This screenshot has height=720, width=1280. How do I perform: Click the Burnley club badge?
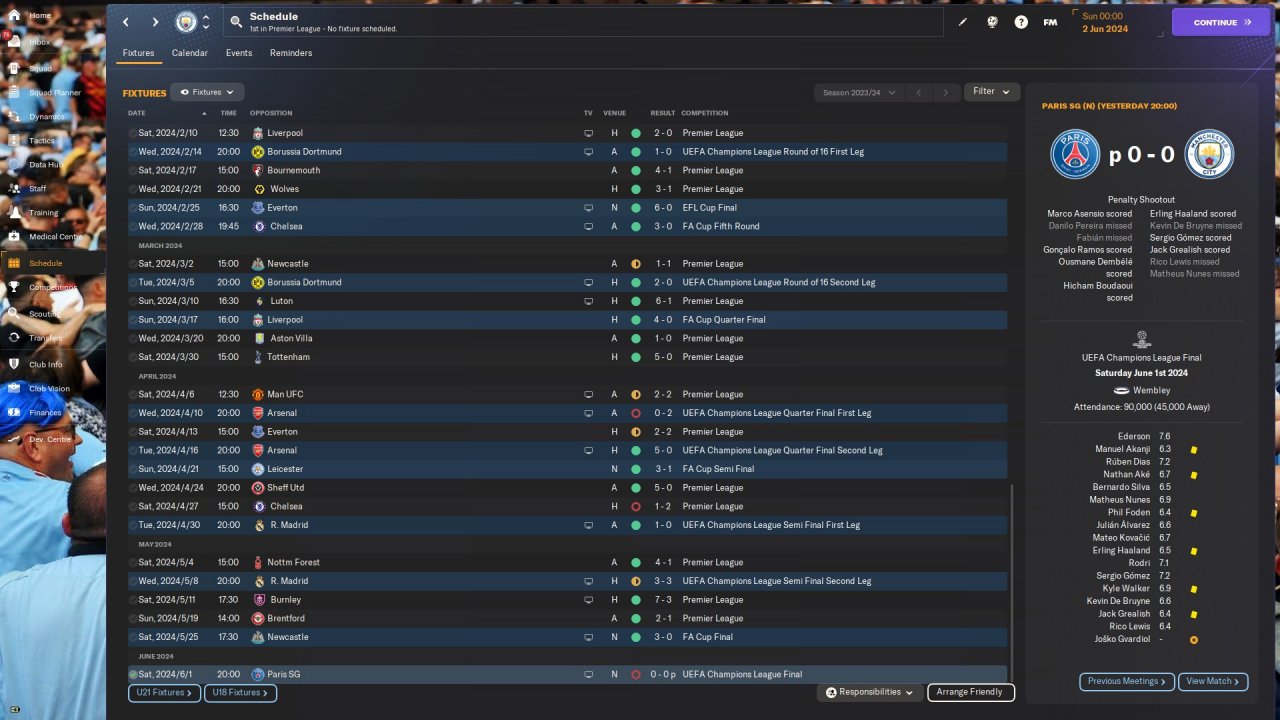[259, 600]
